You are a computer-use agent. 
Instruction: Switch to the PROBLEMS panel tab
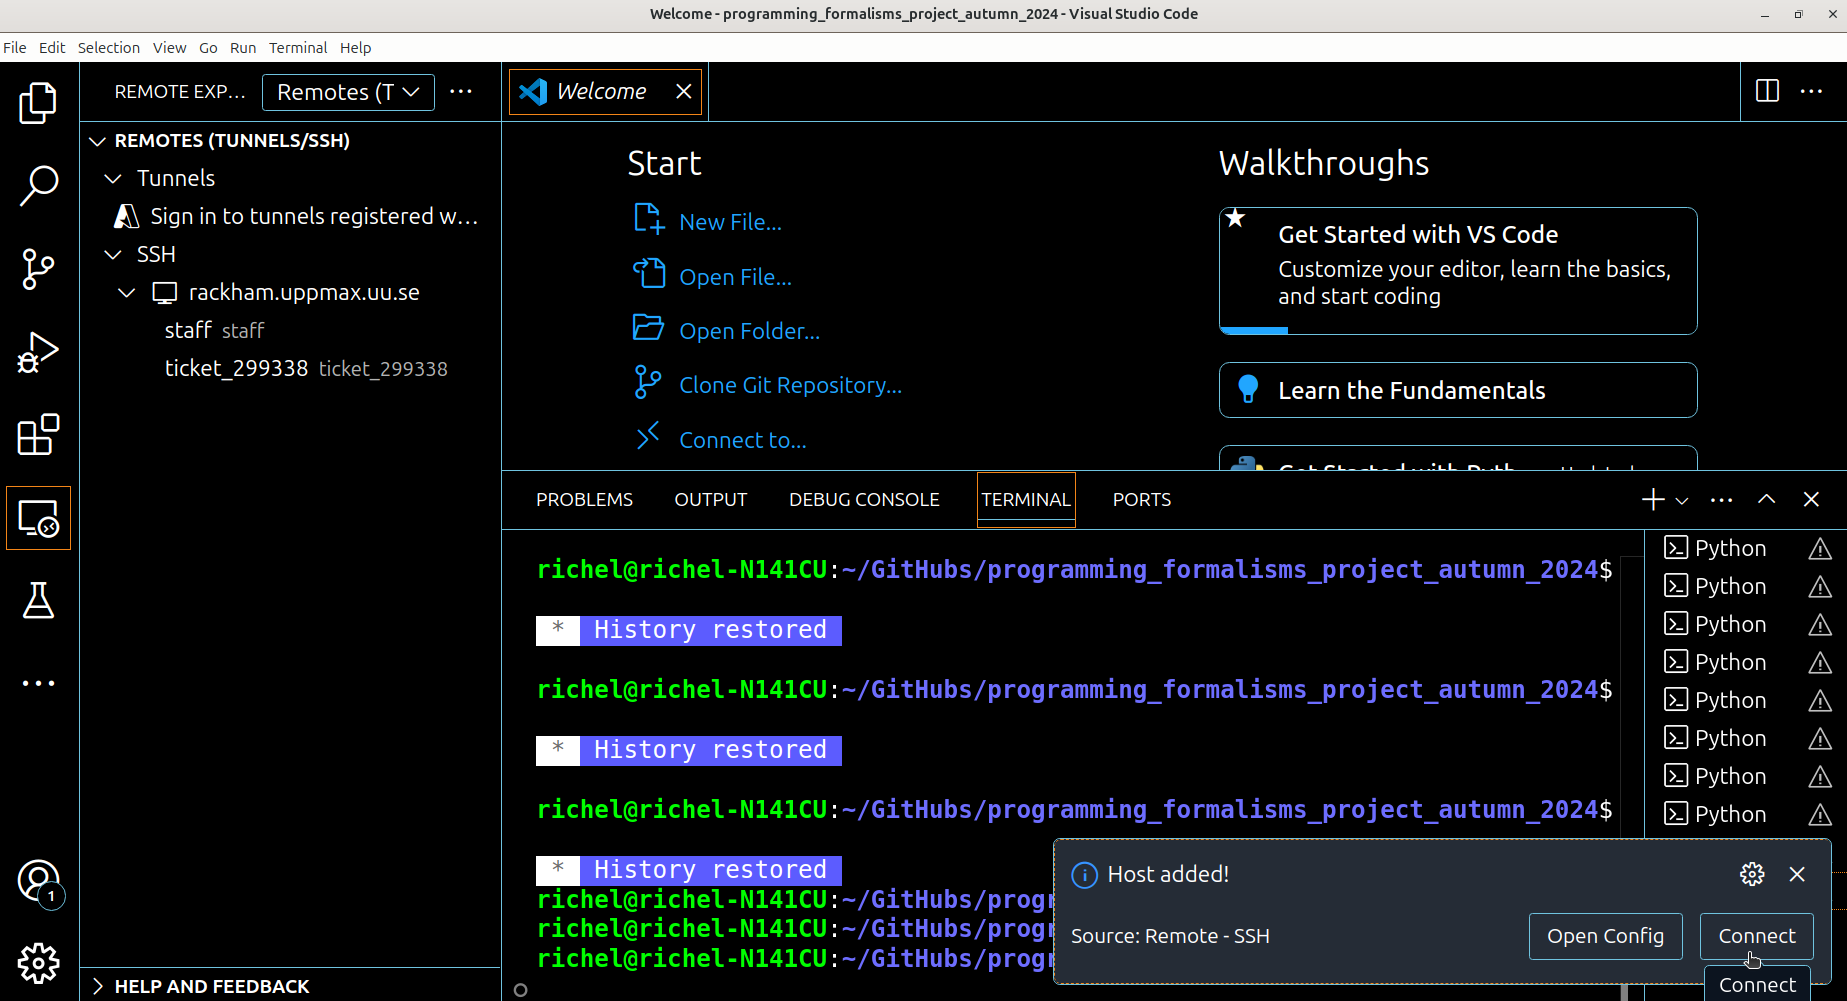tap(584, 499)
